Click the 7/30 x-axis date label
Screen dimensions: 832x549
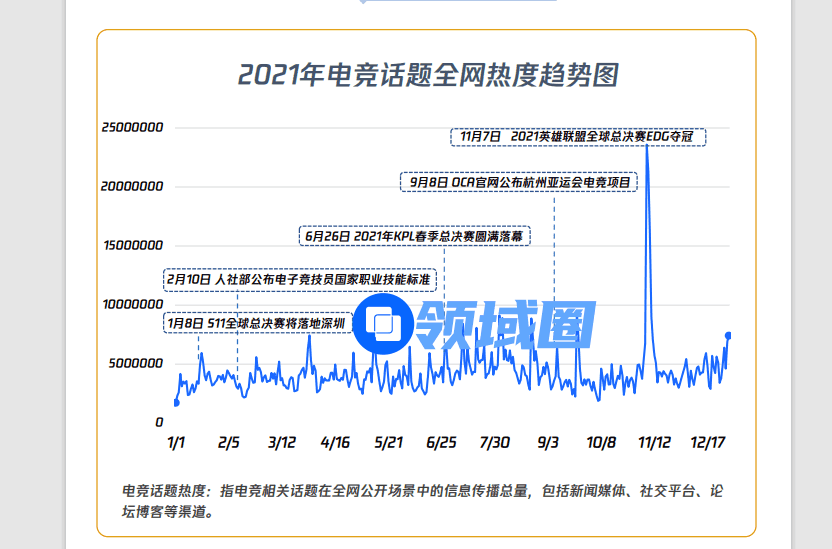click(494, 442)
